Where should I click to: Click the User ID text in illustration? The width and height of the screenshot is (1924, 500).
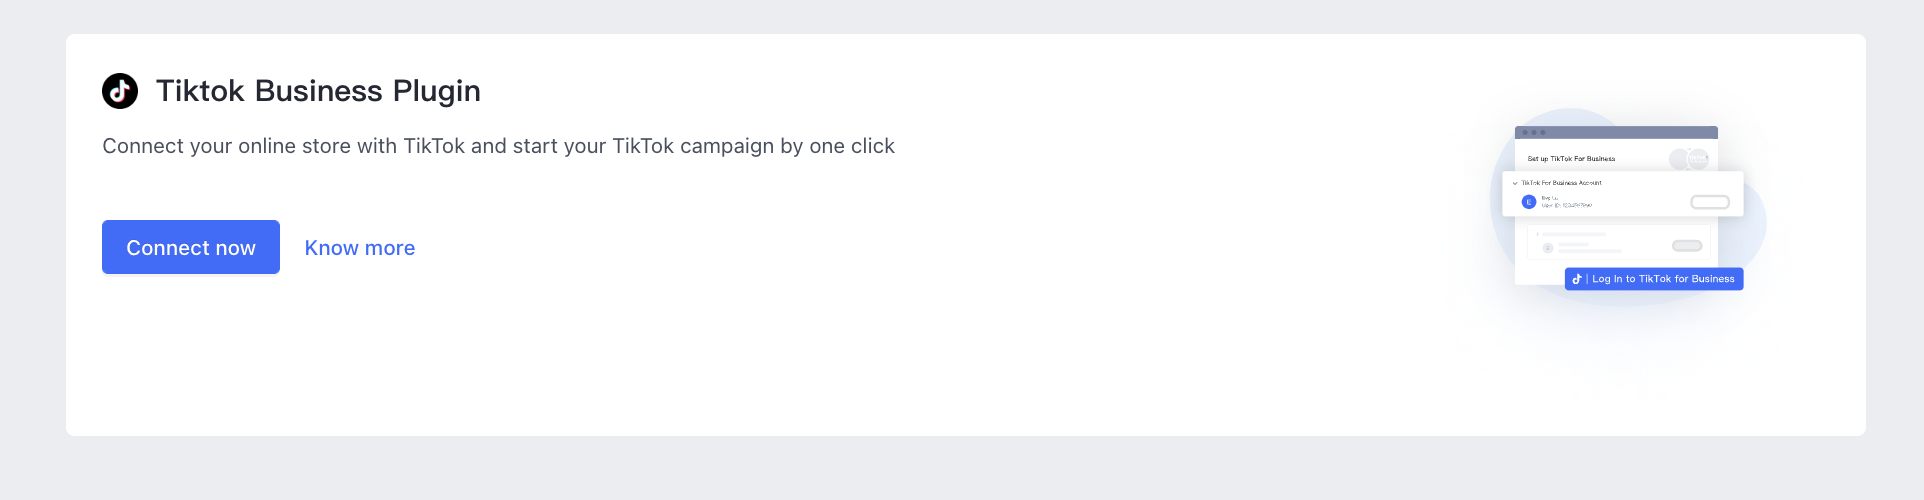tap(1567, 205)
